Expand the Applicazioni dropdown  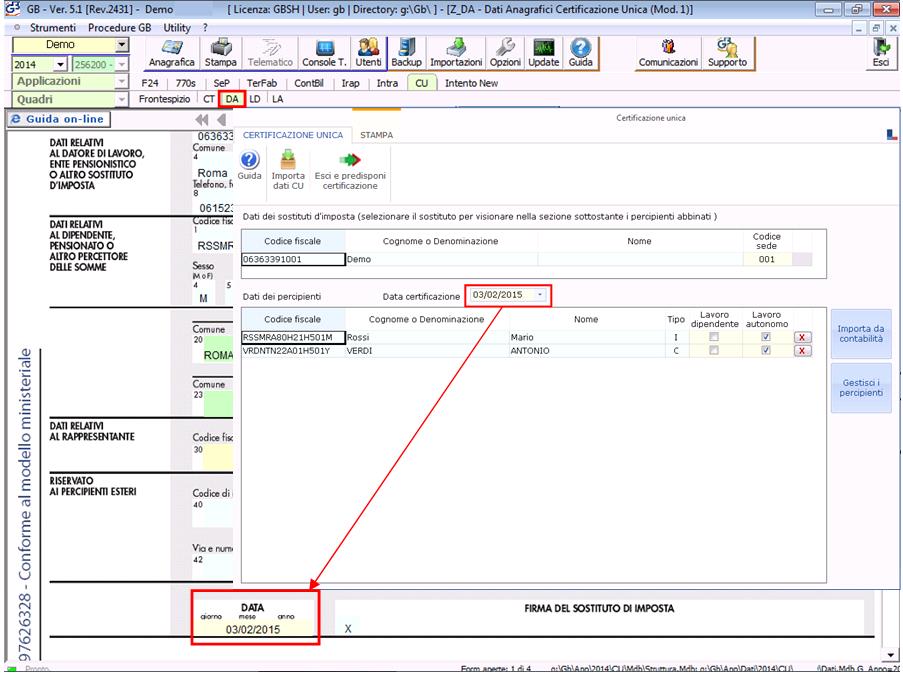(122, 82)
